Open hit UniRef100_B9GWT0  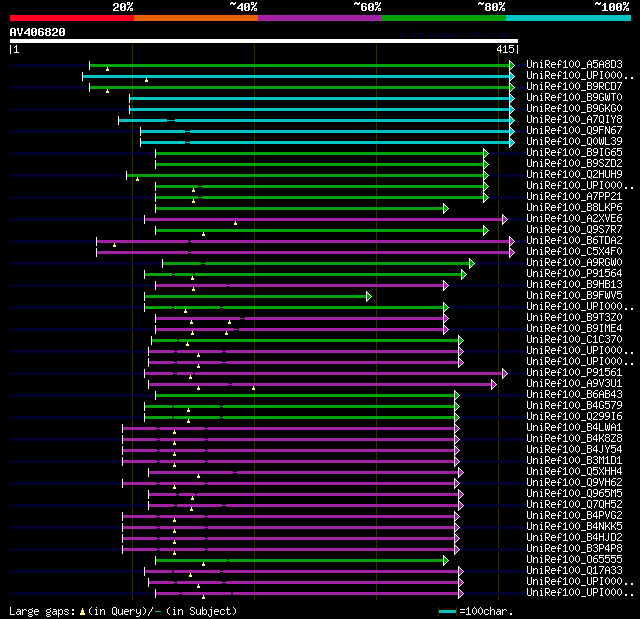(x=574, y=98)
